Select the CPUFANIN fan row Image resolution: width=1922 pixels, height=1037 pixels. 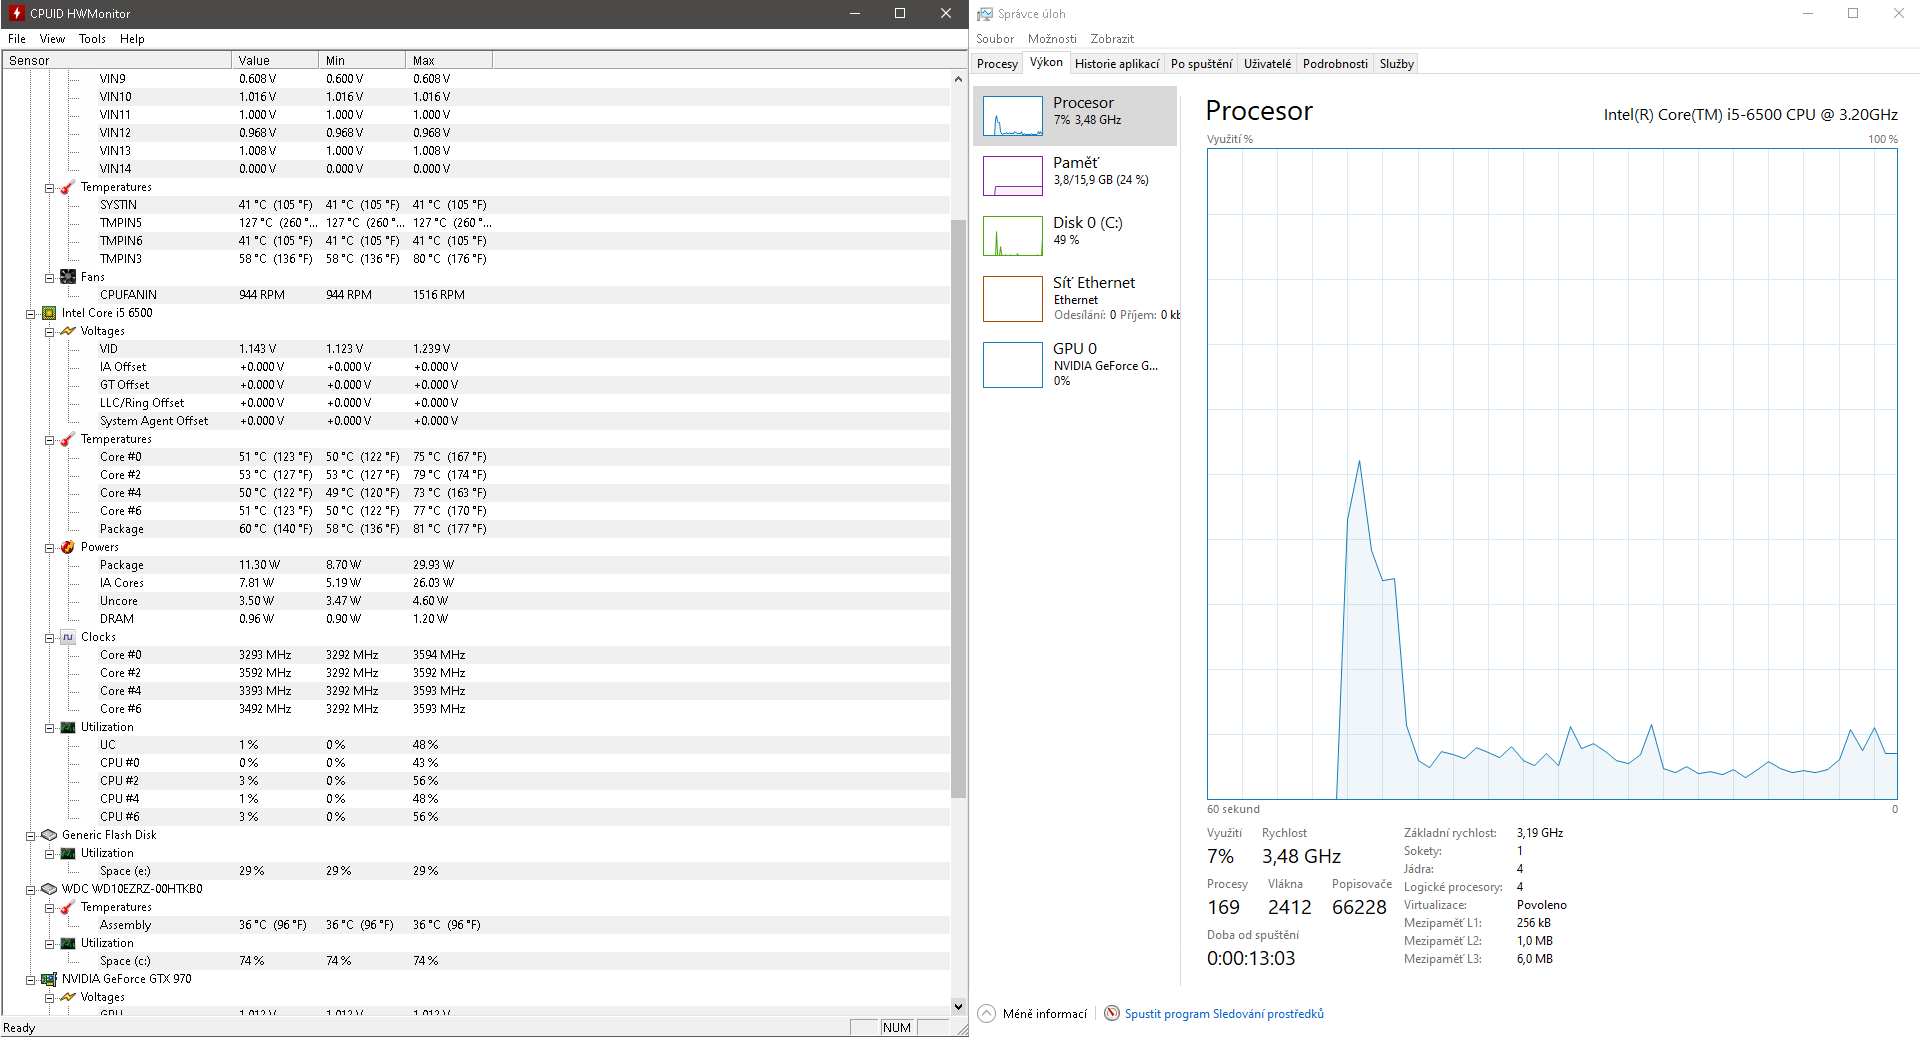(476, 295)
